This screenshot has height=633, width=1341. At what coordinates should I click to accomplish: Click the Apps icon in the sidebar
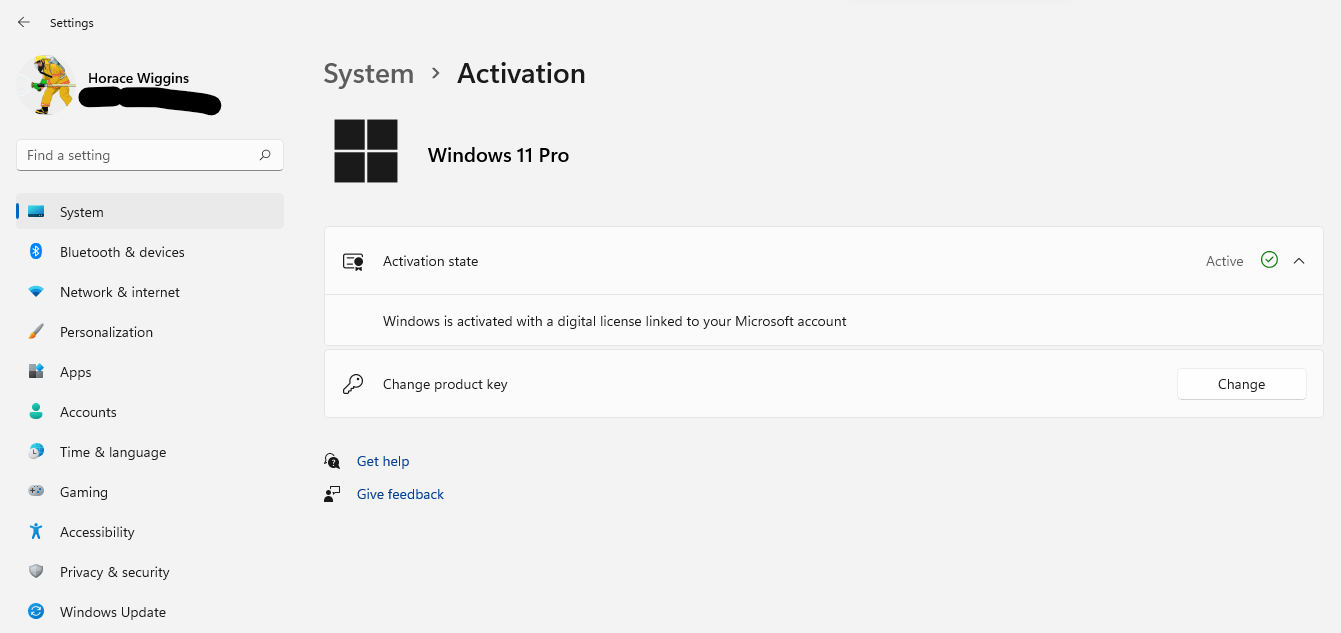coord(36,371)
